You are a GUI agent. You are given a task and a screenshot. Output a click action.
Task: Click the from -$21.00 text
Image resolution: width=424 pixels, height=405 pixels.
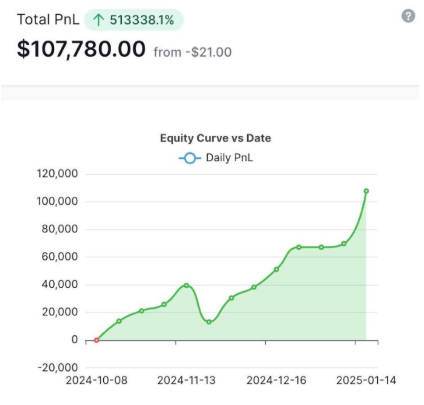click(x=192, y=52)
